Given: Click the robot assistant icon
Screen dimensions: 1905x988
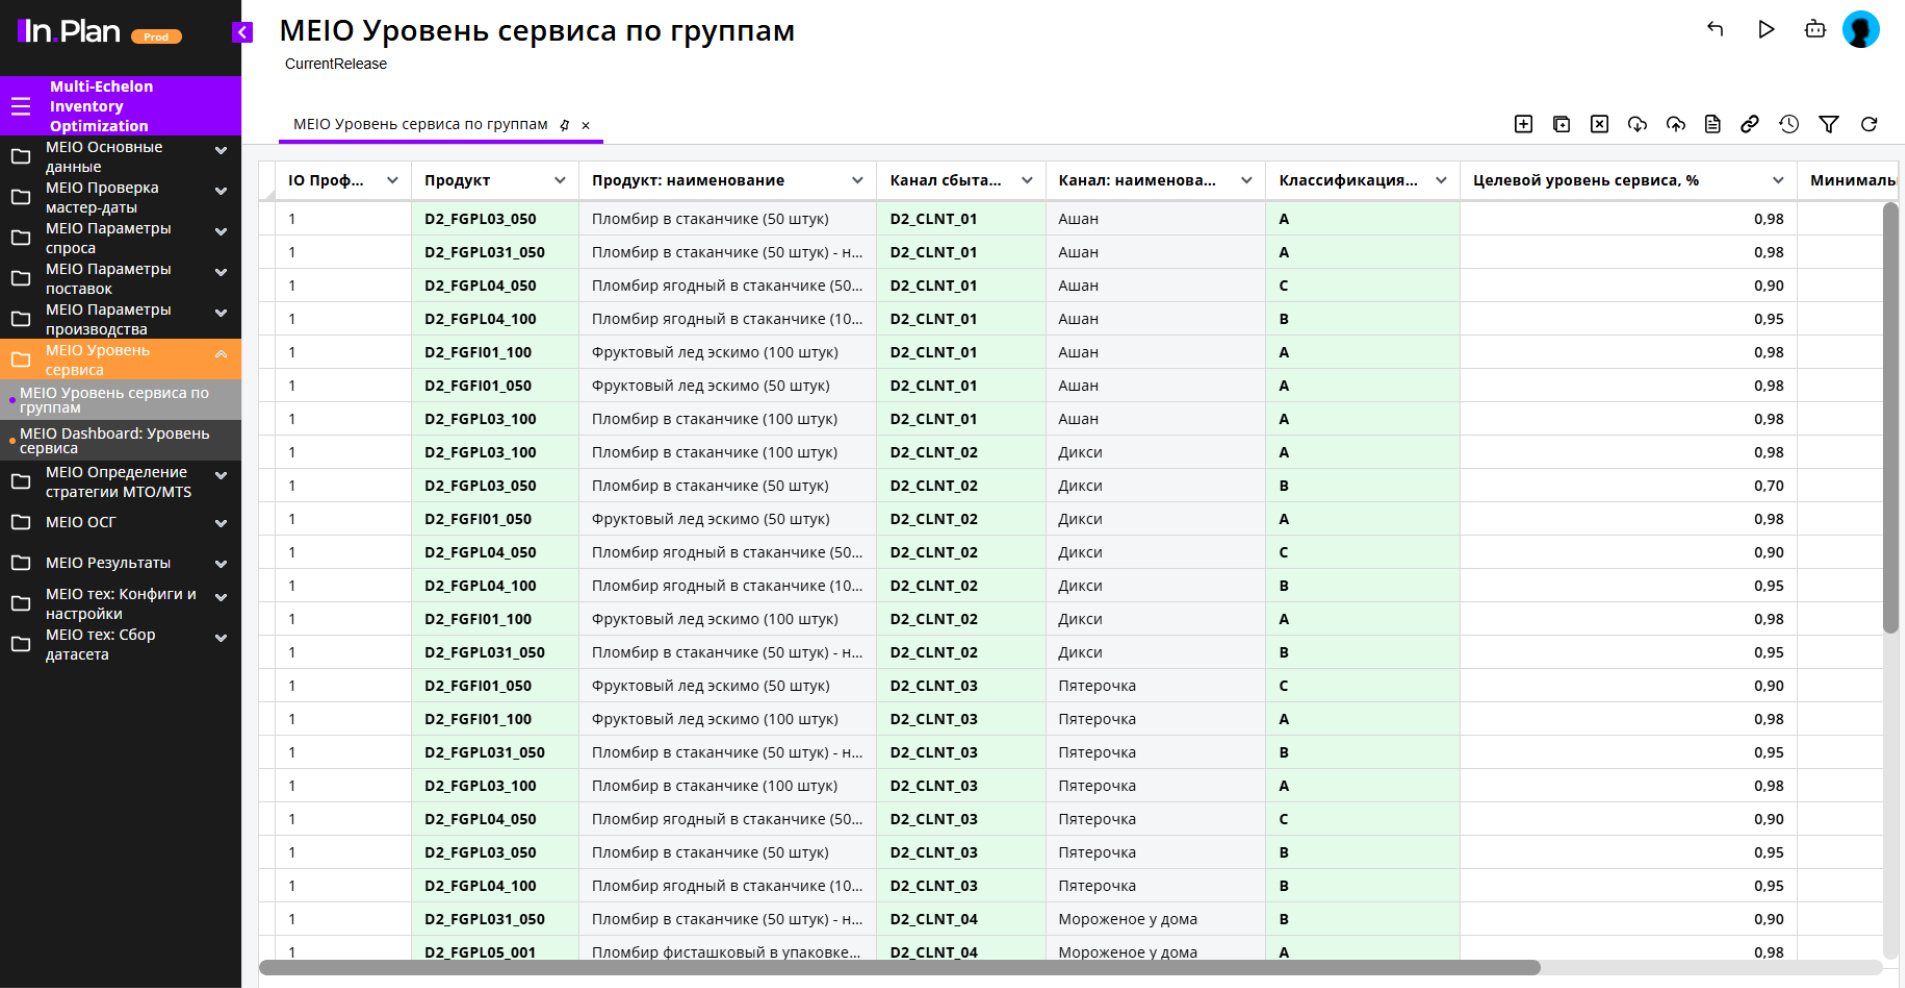Looking at the screenshot, I should coord(1815,30).
